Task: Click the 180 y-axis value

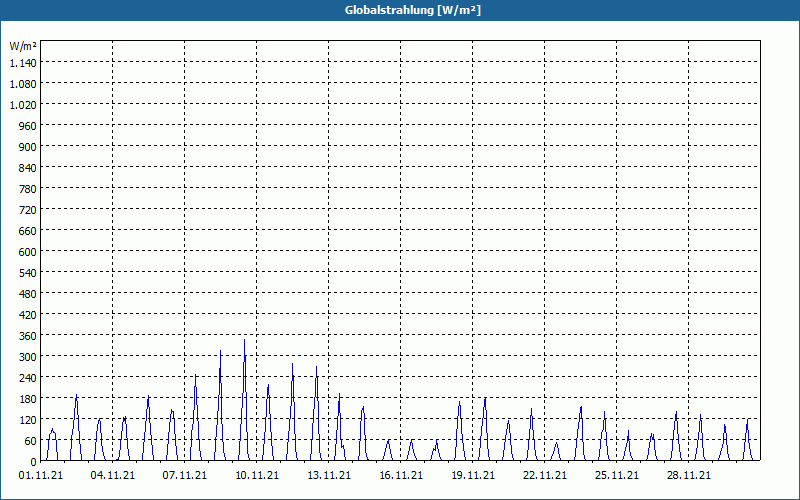Action: pyautogui.click(x=28, y=398)
